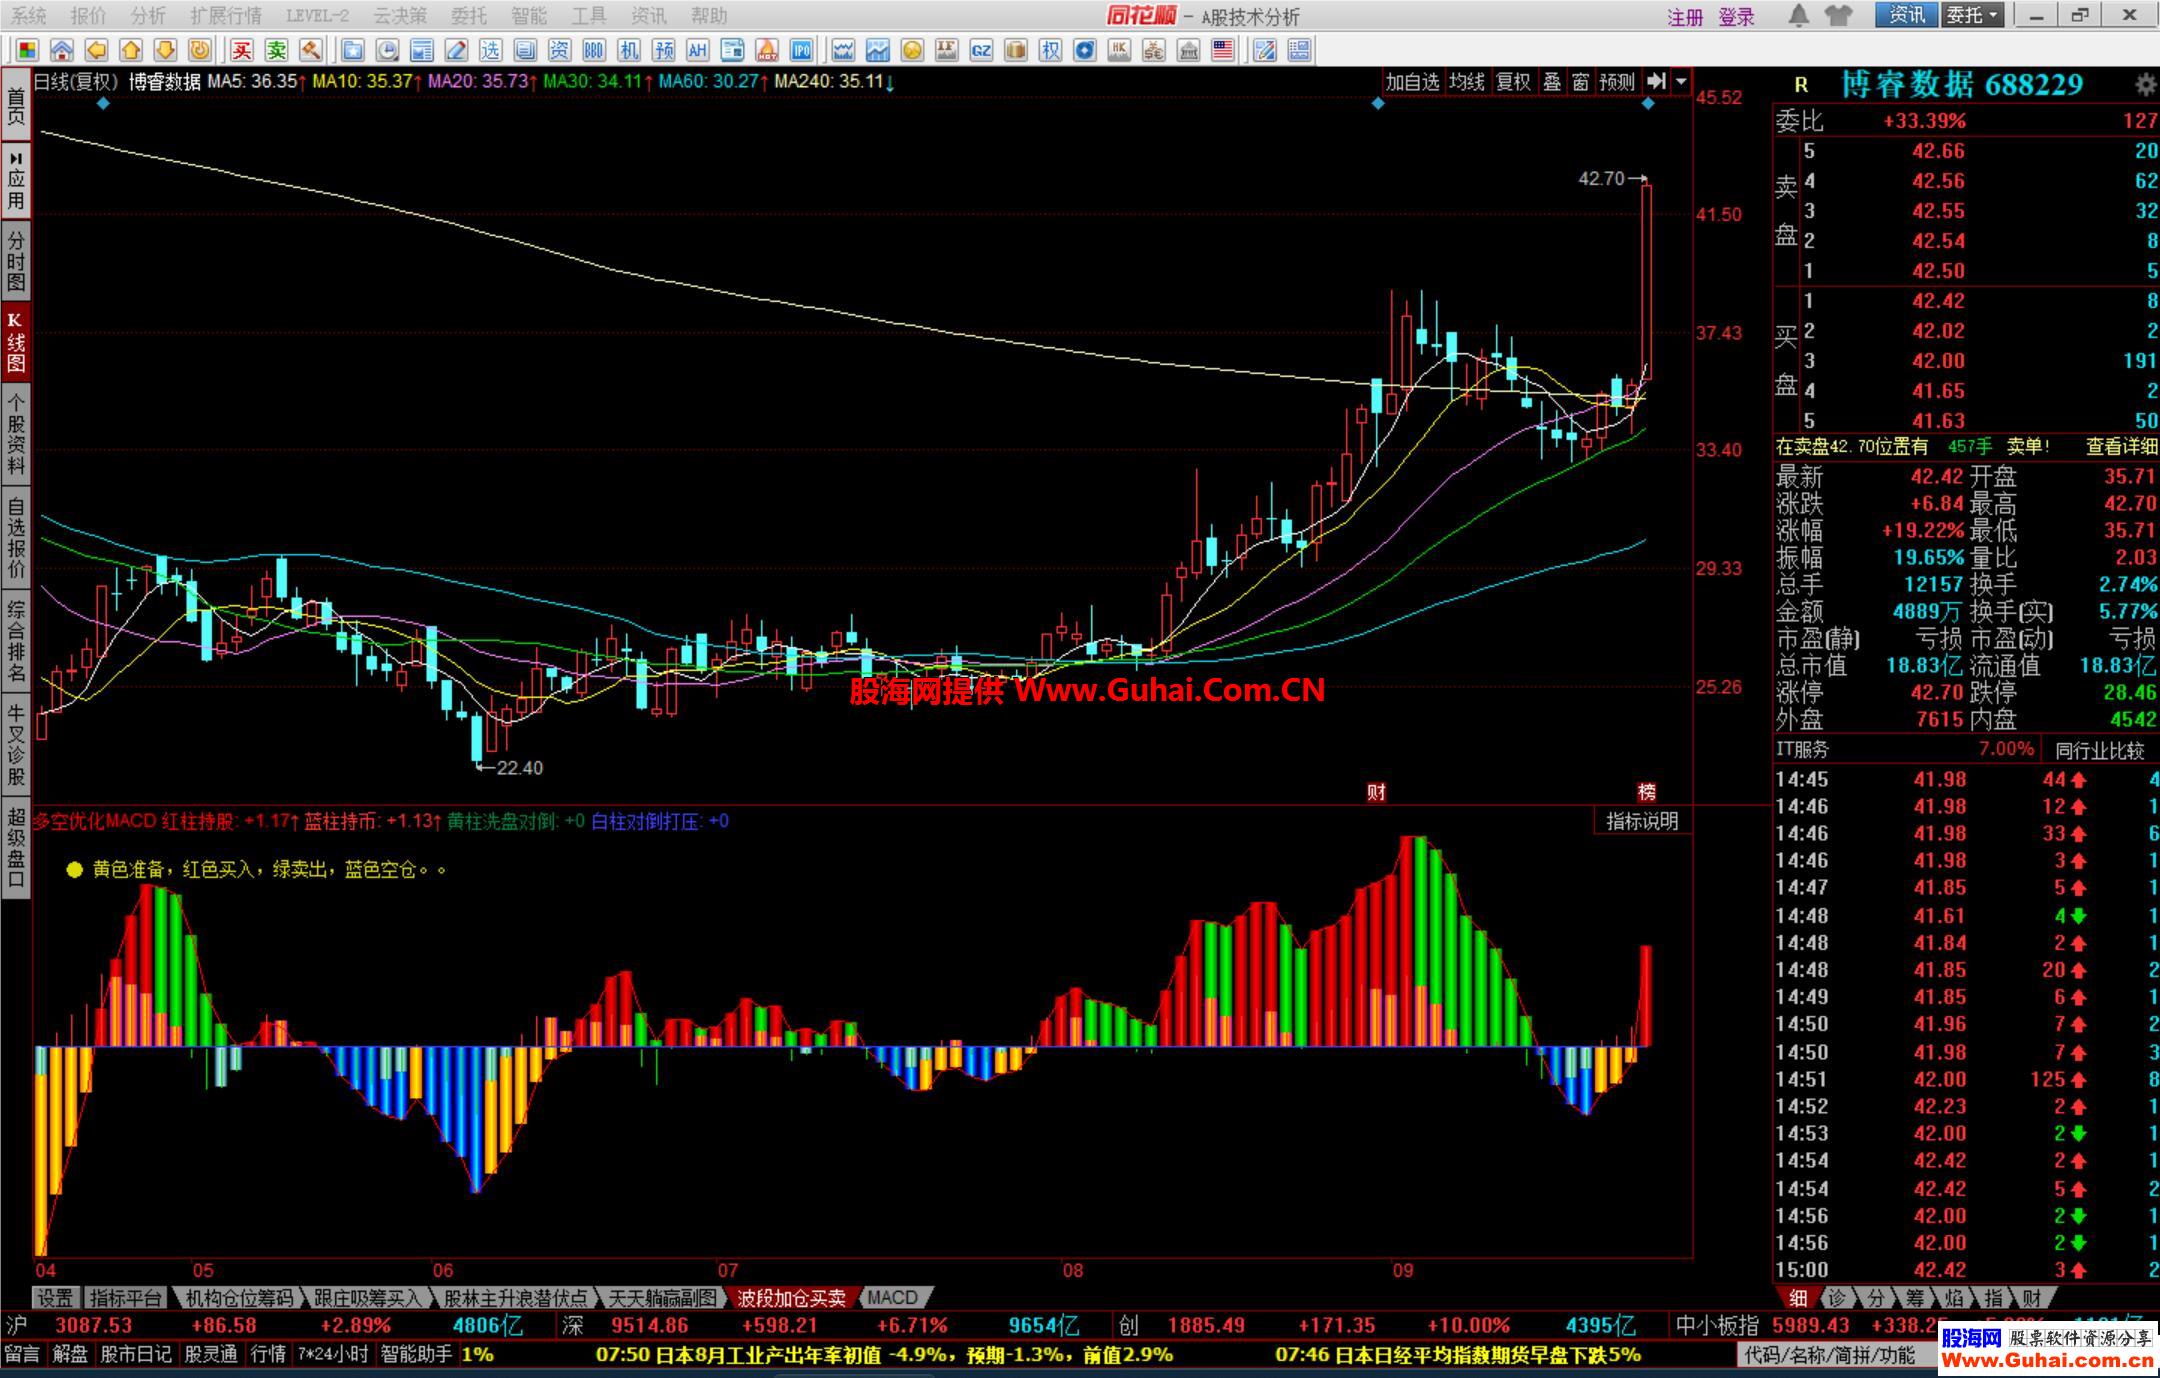Click the BBD toolbar icon
Image resolution: width=2160 pixels, height=1378 pixels.
pos(594,50)
